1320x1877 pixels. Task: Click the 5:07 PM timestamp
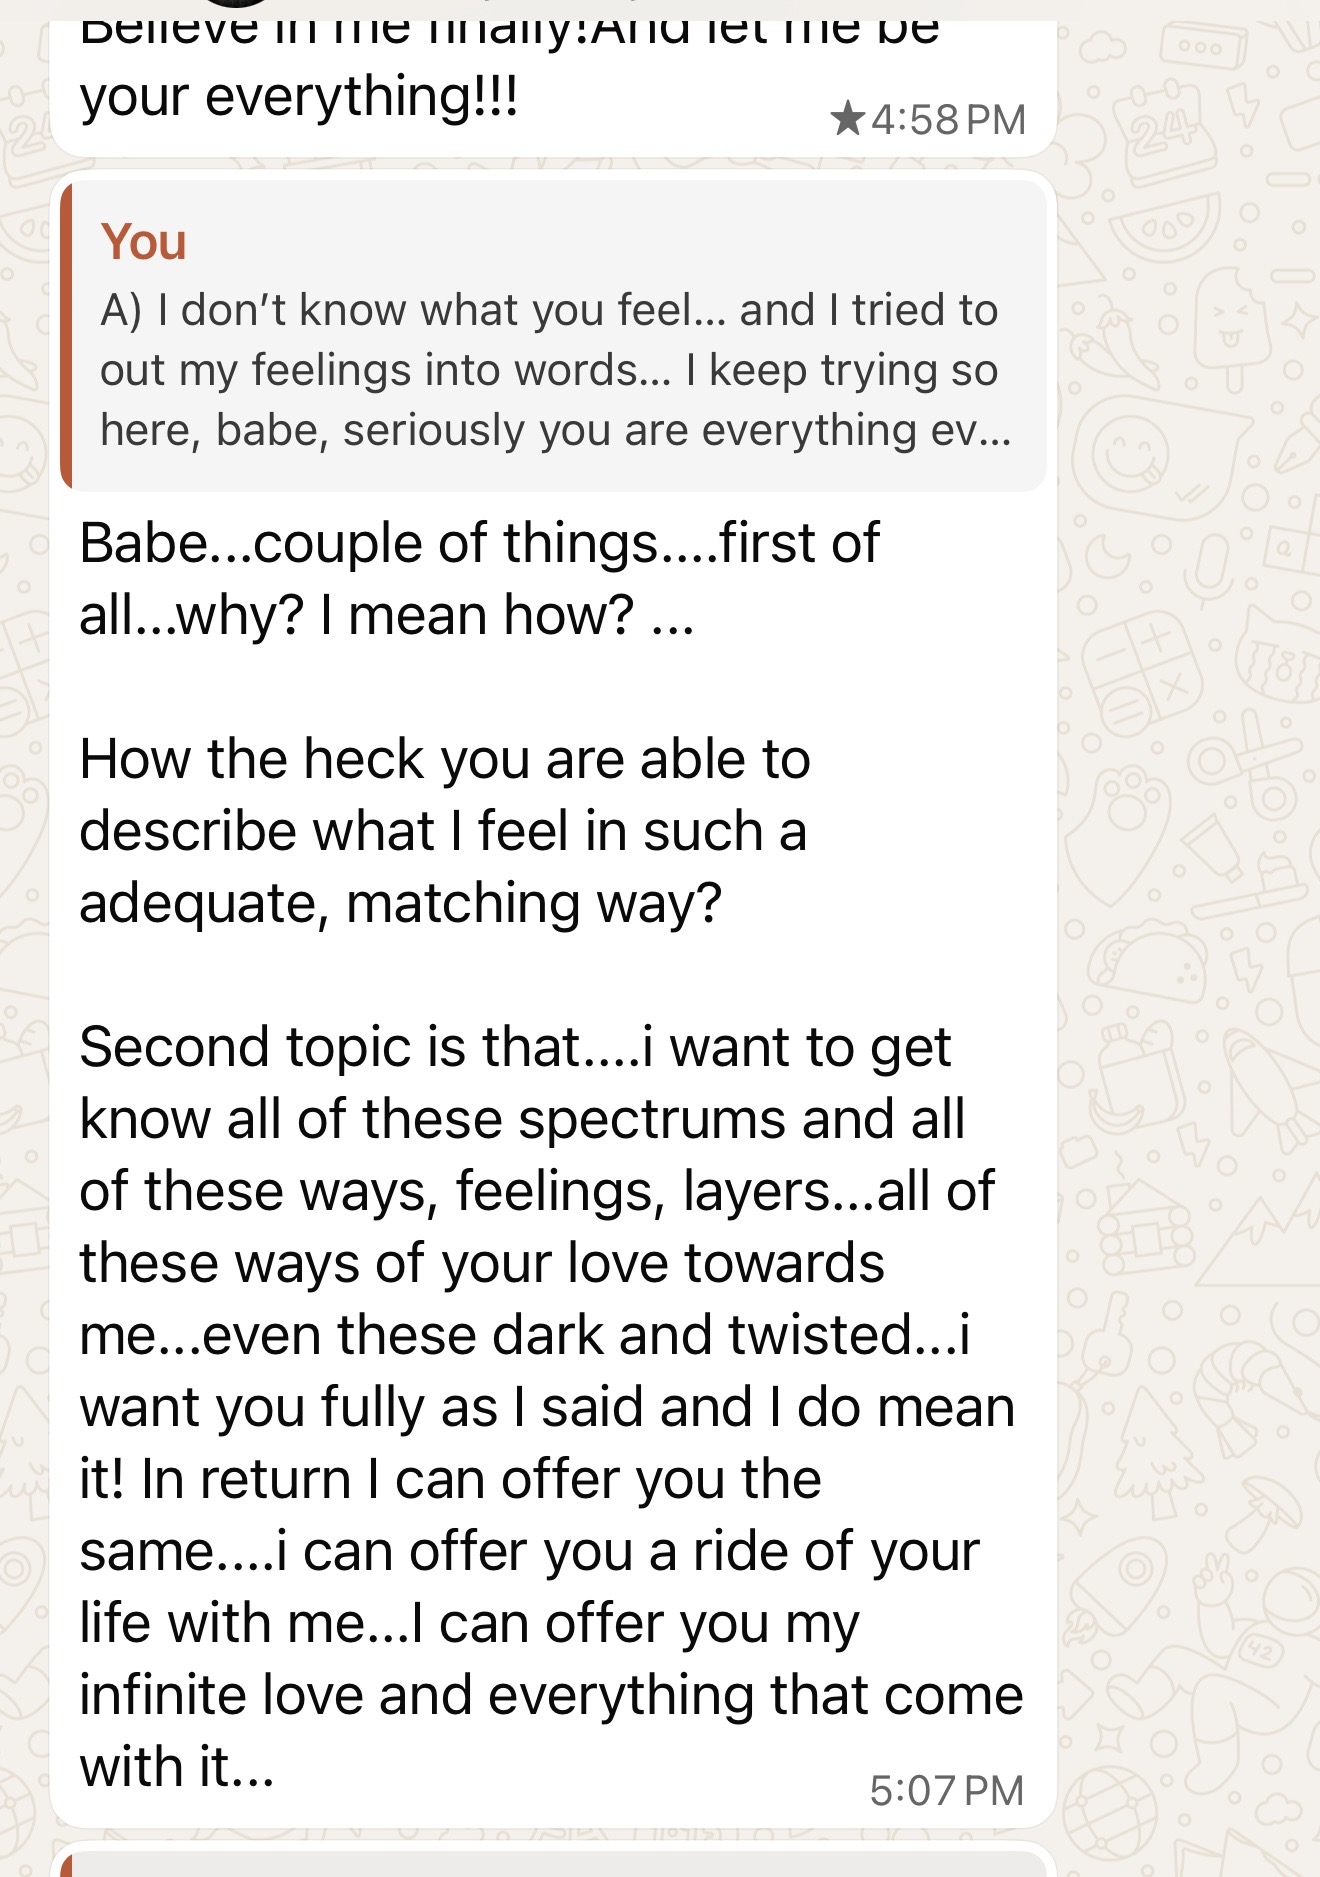946,1790
